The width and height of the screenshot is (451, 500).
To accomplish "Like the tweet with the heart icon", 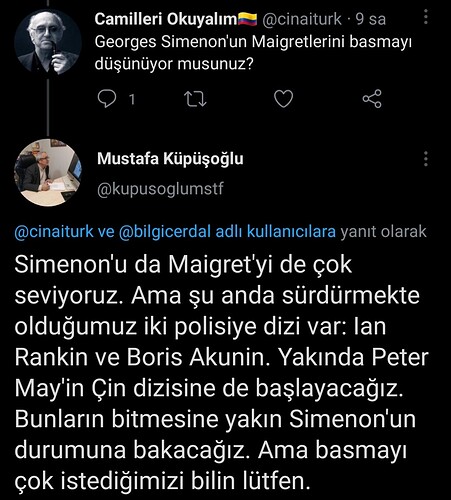I will [x=283, y=99].
